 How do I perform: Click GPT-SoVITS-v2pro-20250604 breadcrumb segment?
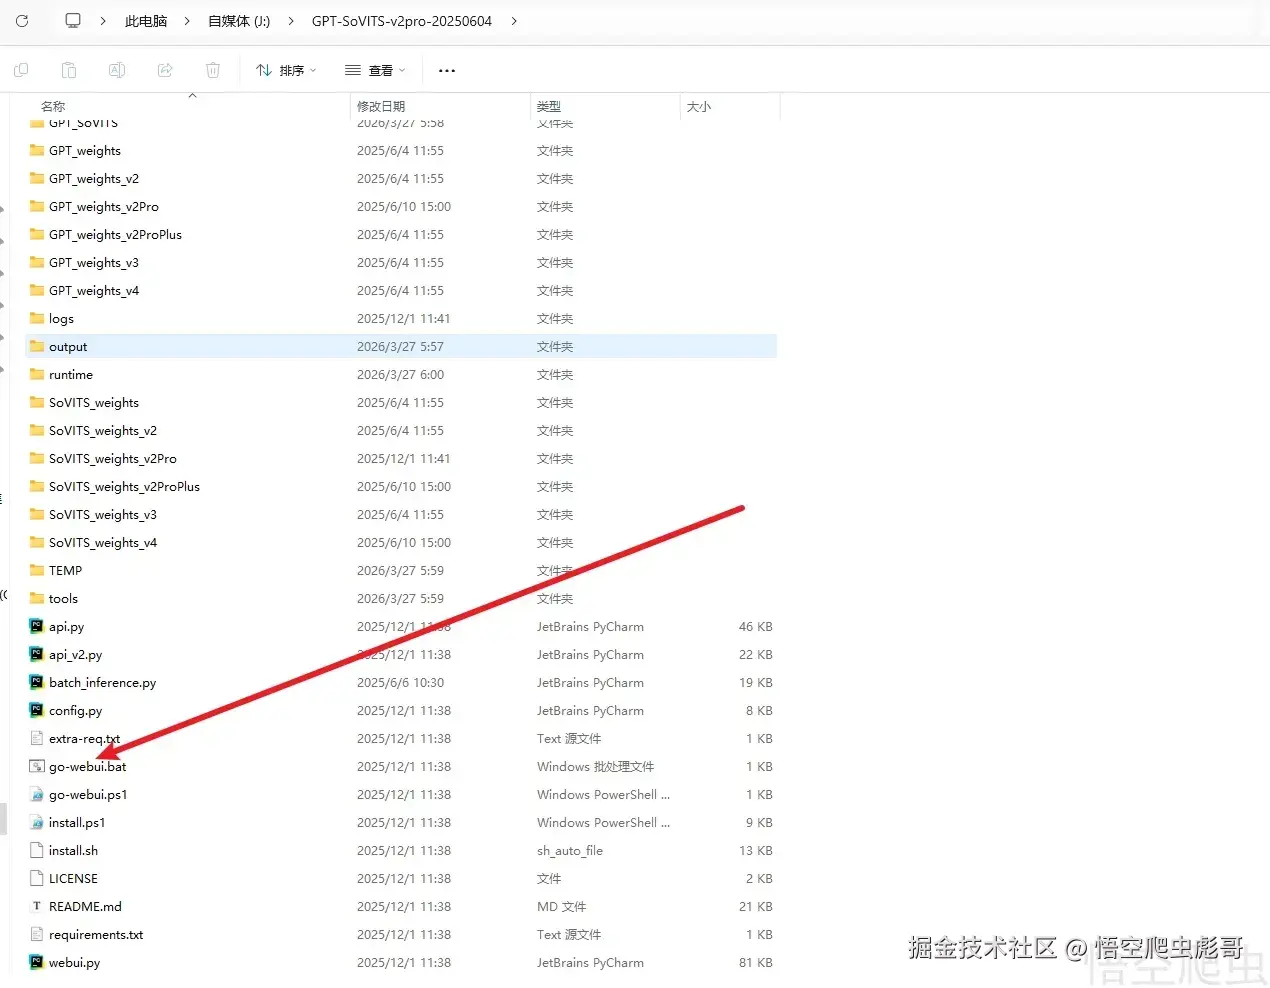click(x=402, y=21)
